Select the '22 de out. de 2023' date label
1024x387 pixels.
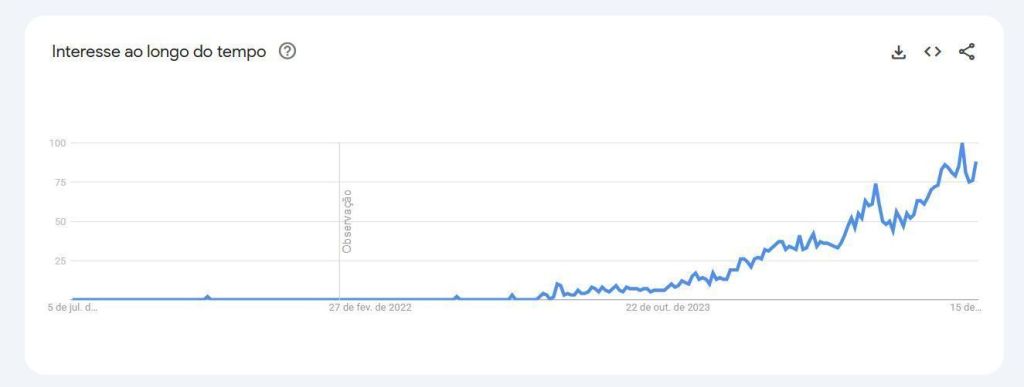[x=667, y=307]
